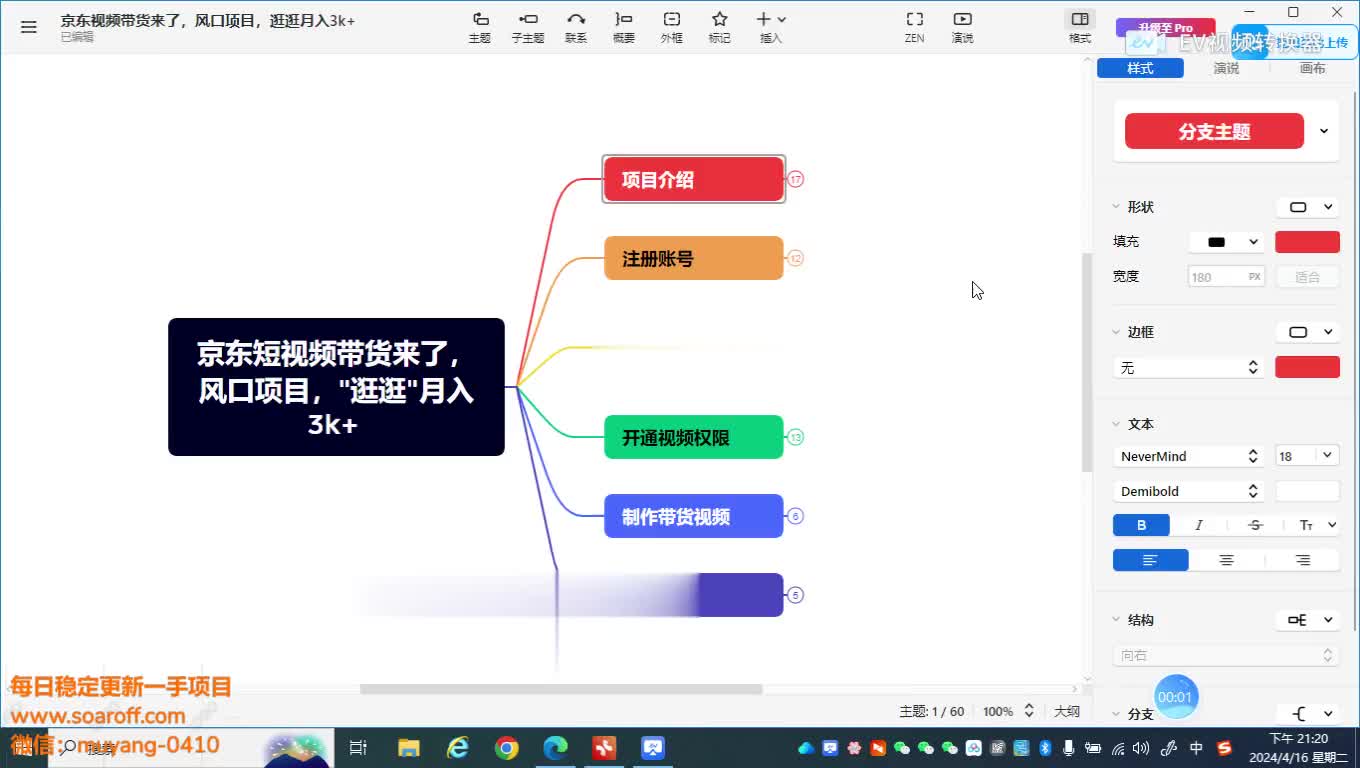Click the 分支主题 style preview button
Image resolution: width=1360 pixels, height=768 pixels.
click(x=1214, y=131)
